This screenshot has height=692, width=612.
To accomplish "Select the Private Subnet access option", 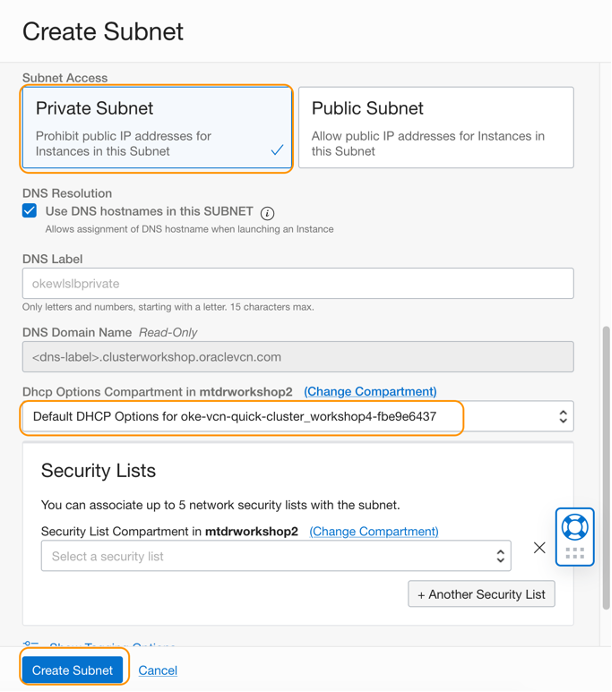I will point(156,128).
